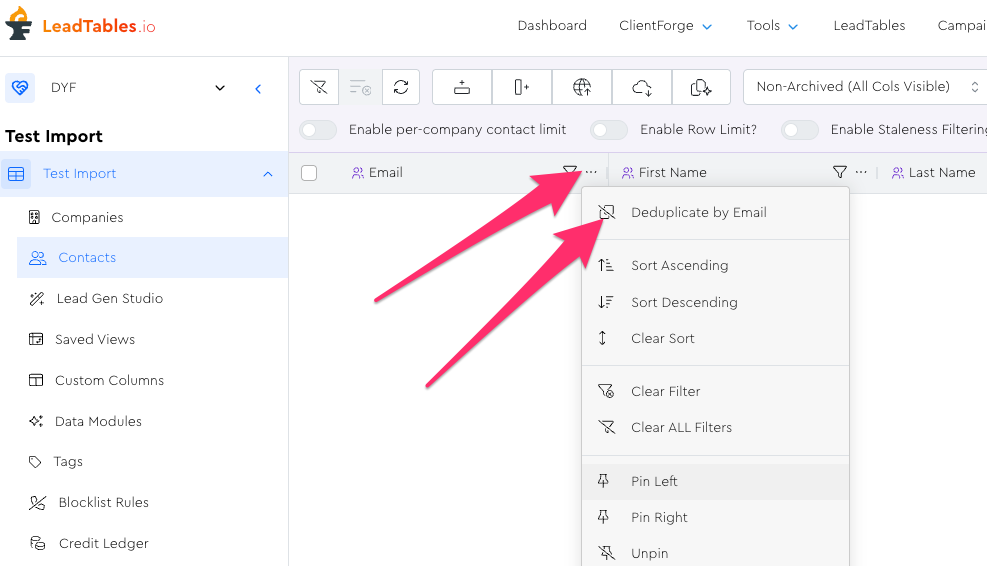The width and height of the screenshot is (987, 566).
Task: Open First Name column filter icon
Action: tap(839, 172)
